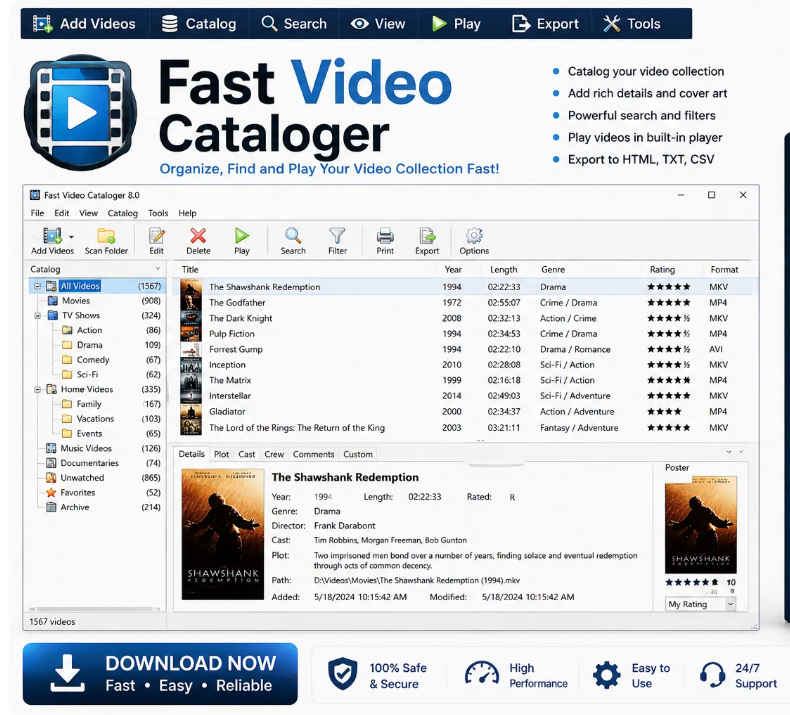
Task: Click the View item in the top banner navigation
Action: [x=378, y=24]
